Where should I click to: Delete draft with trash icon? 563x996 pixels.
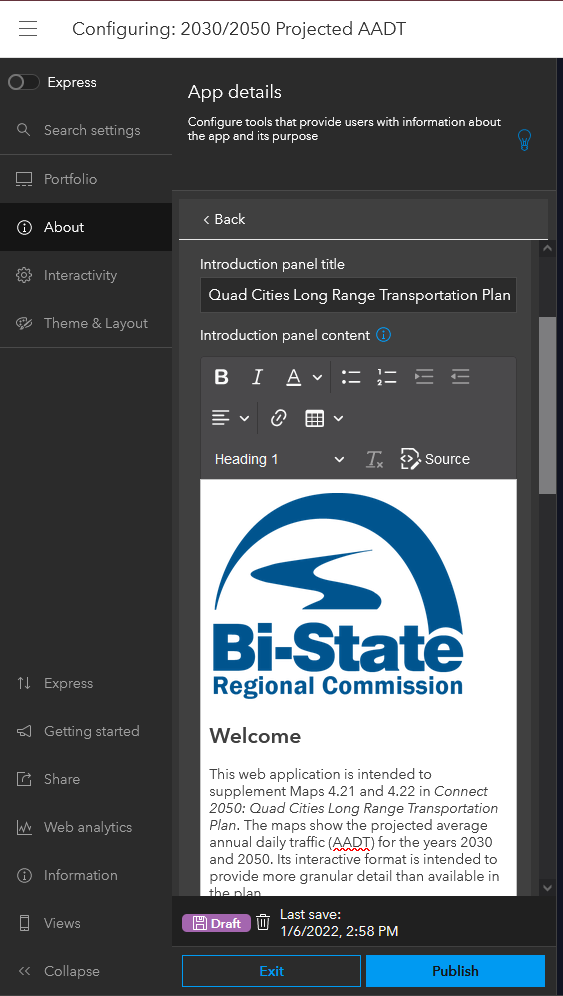point(263,923)
